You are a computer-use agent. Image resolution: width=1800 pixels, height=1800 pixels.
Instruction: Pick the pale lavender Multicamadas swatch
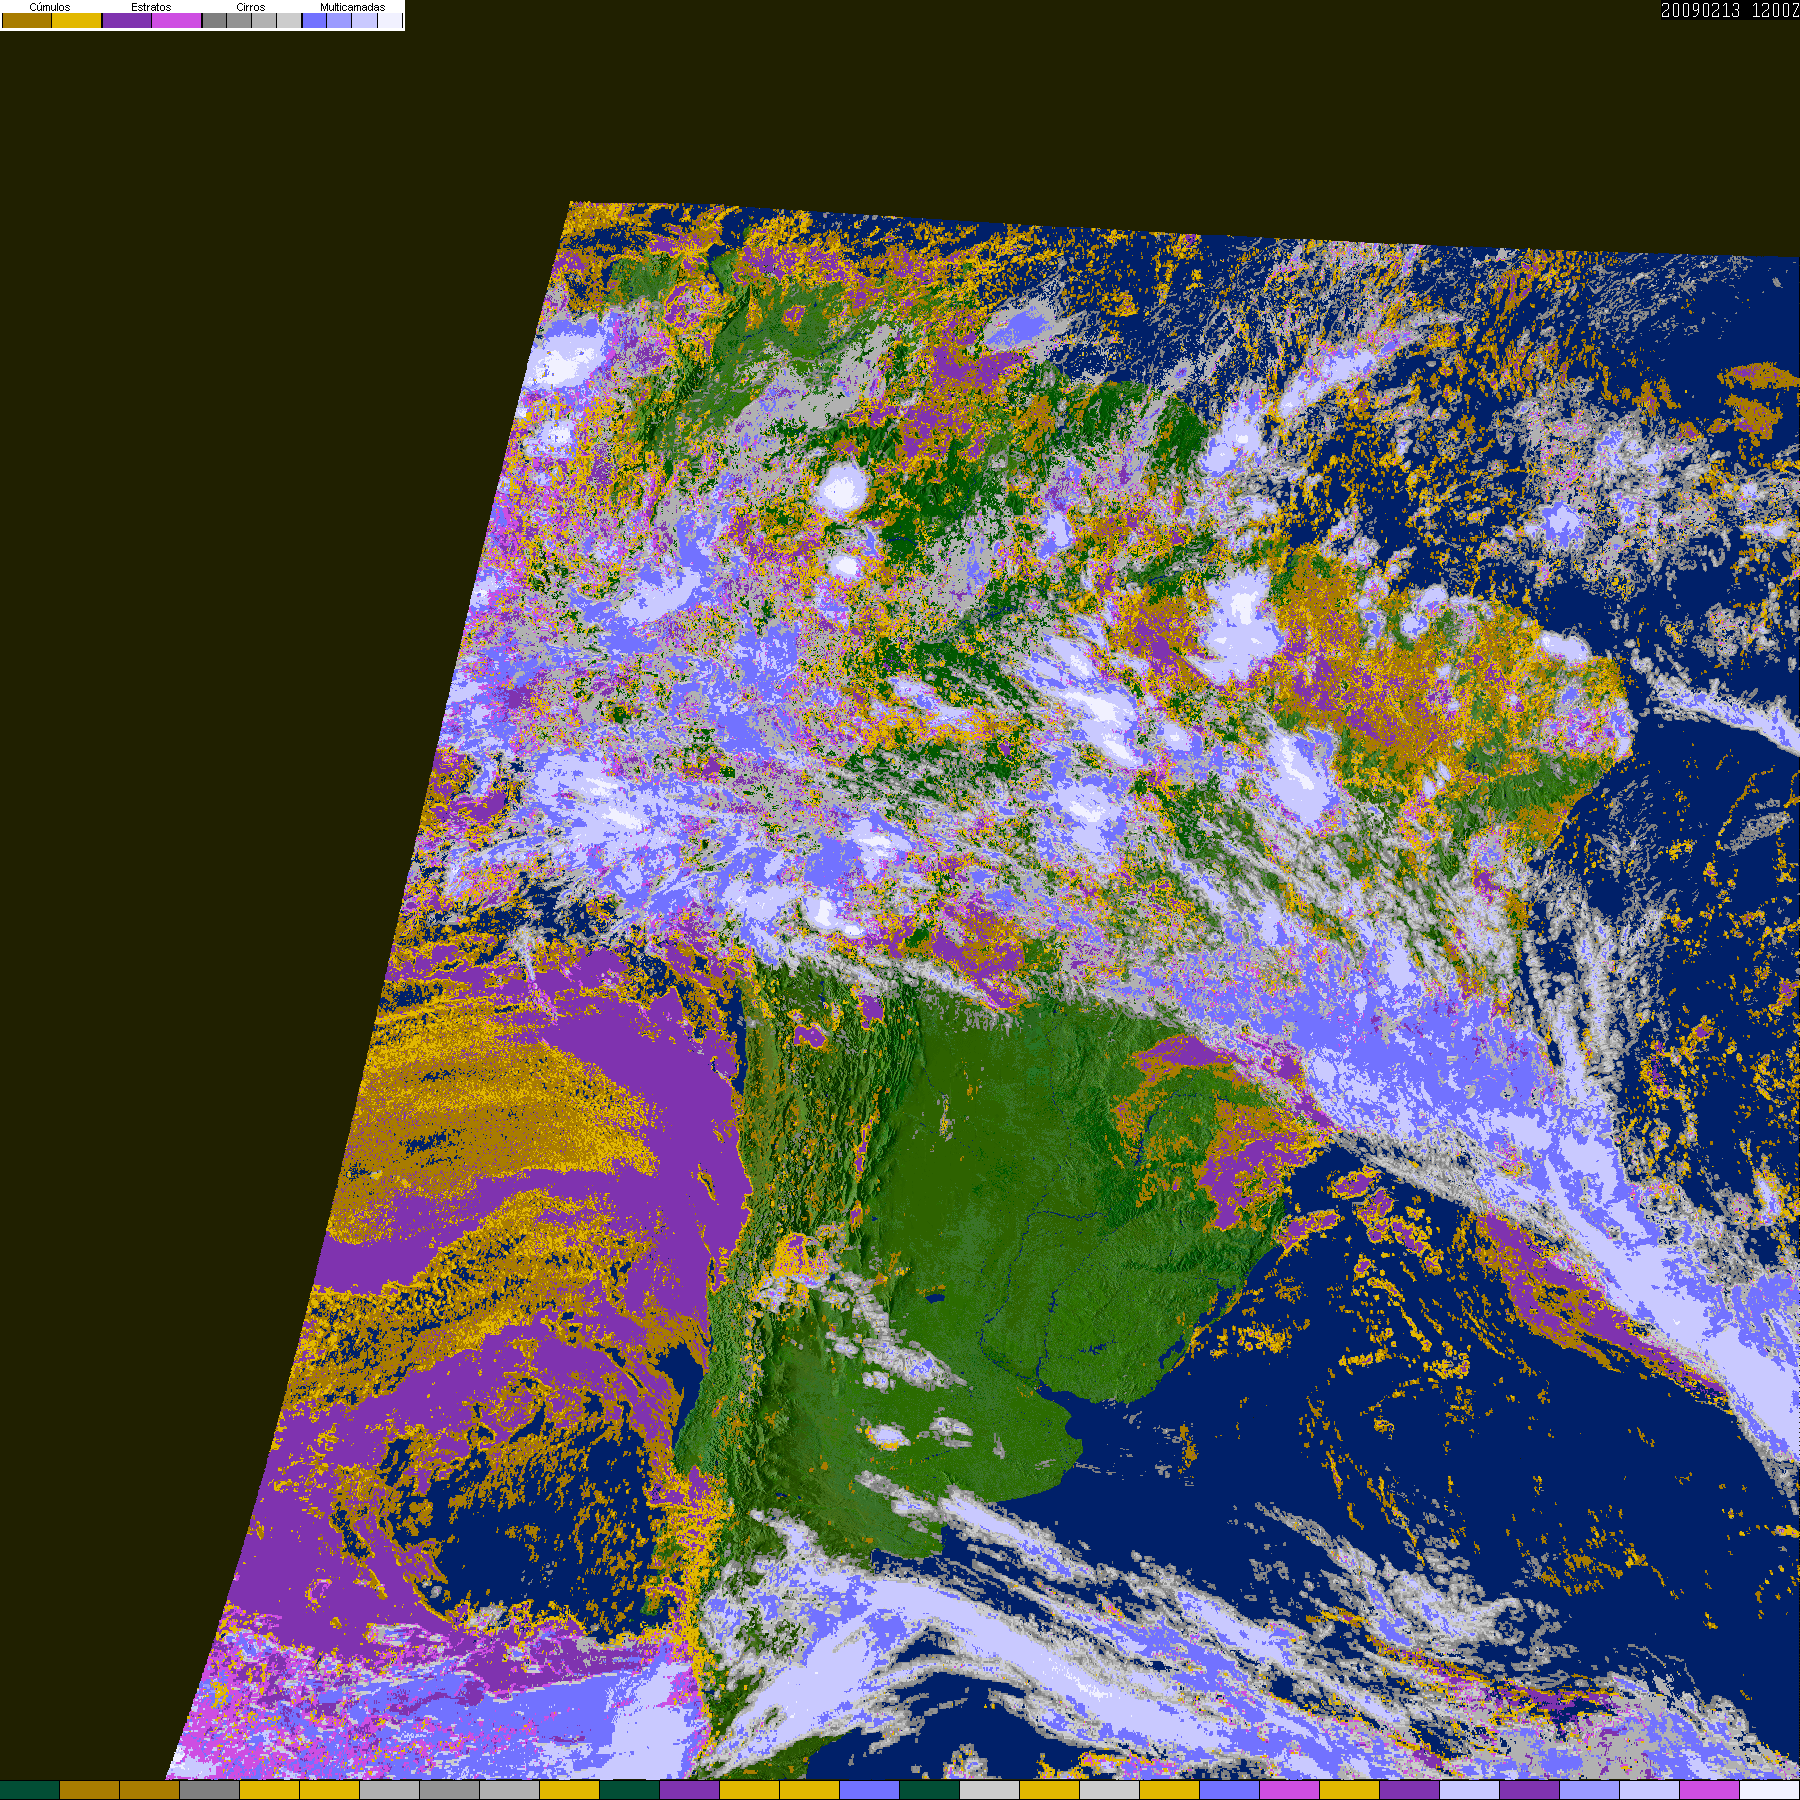(364, 20)
